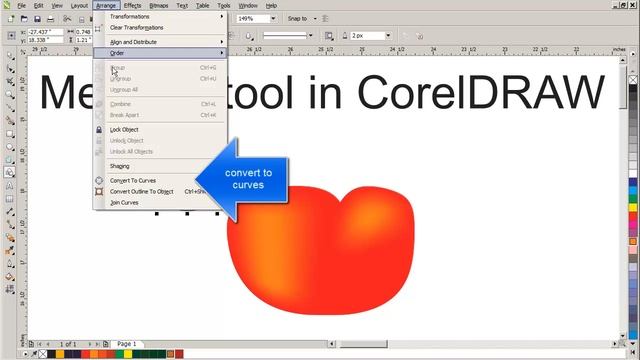
Task: Select the Pick tool in toolbox
Action: [10, 56]
